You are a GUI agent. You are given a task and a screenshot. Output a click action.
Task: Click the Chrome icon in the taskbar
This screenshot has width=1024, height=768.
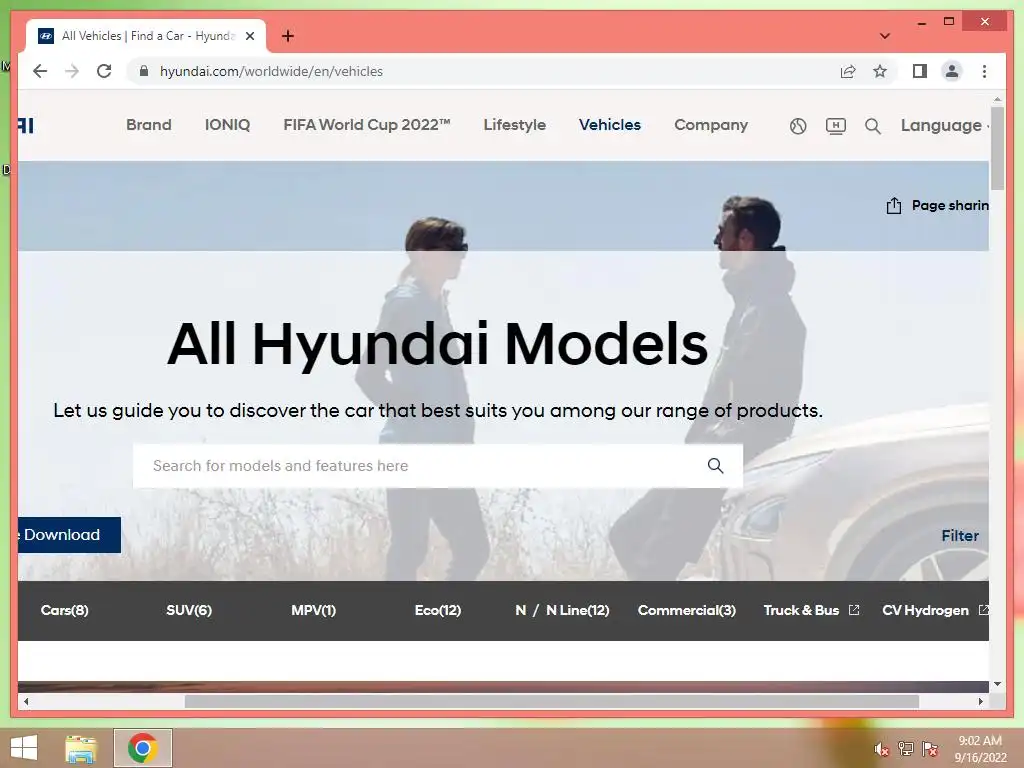(142, 748)
